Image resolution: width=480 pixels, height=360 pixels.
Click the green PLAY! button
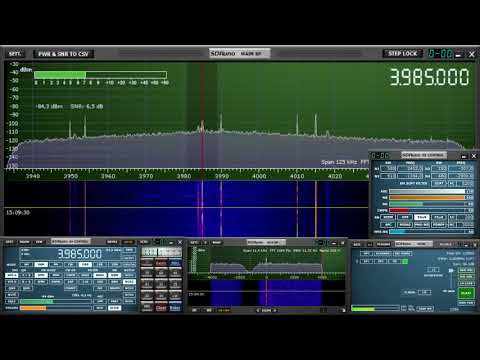[x=467, y=293]
